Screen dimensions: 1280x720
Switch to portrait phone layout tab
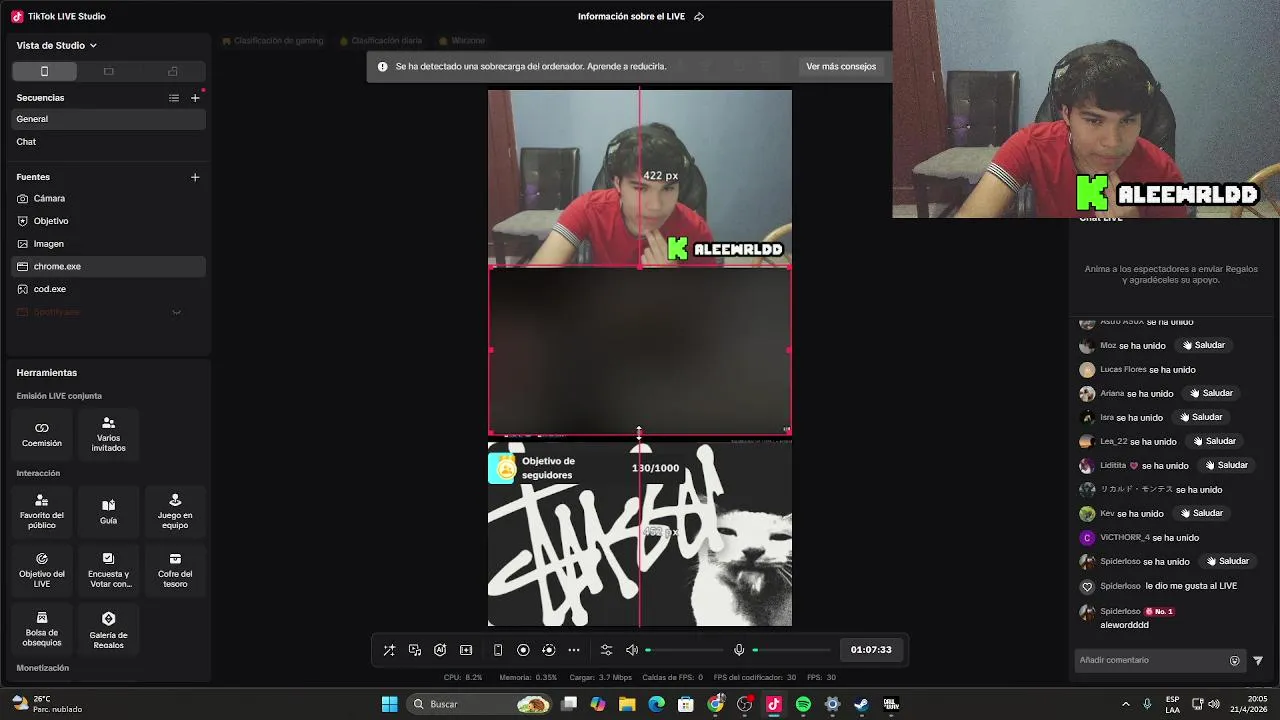(x=44, y=71)
